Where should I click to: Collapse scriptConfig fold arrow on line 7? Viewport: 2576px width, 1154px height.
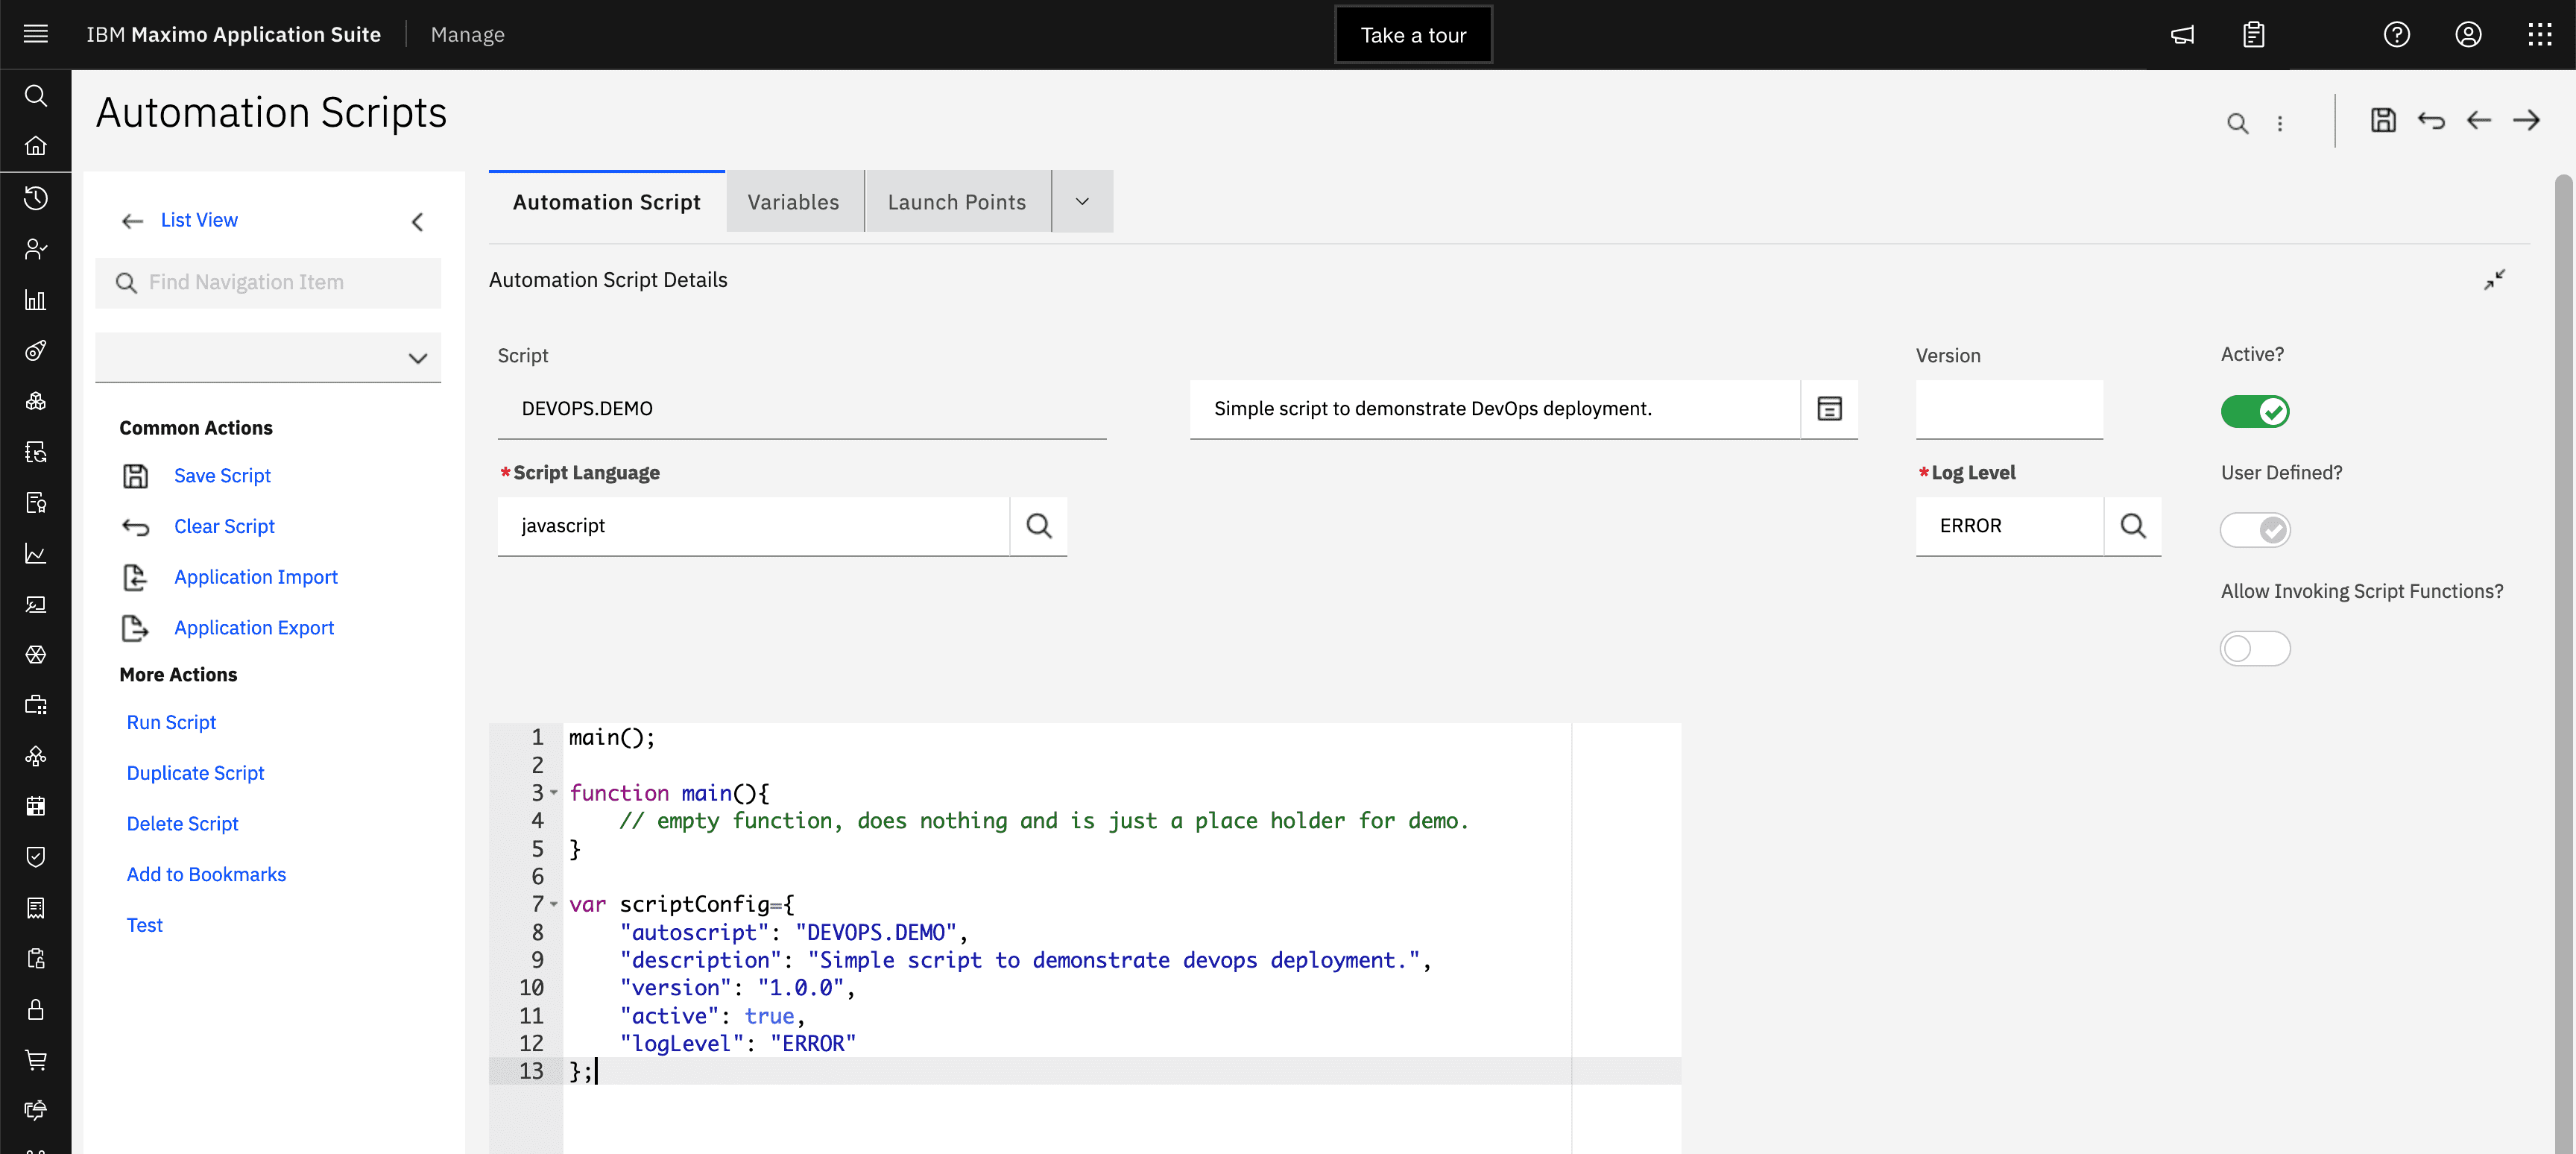[553, 903]
